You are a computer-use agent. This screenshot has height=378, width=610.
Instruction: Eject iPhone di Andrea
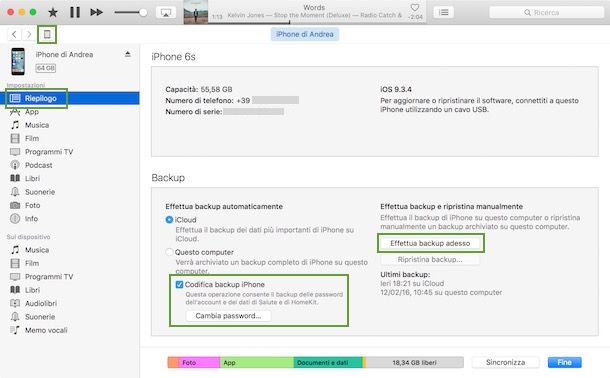click(x=128, y=54)
